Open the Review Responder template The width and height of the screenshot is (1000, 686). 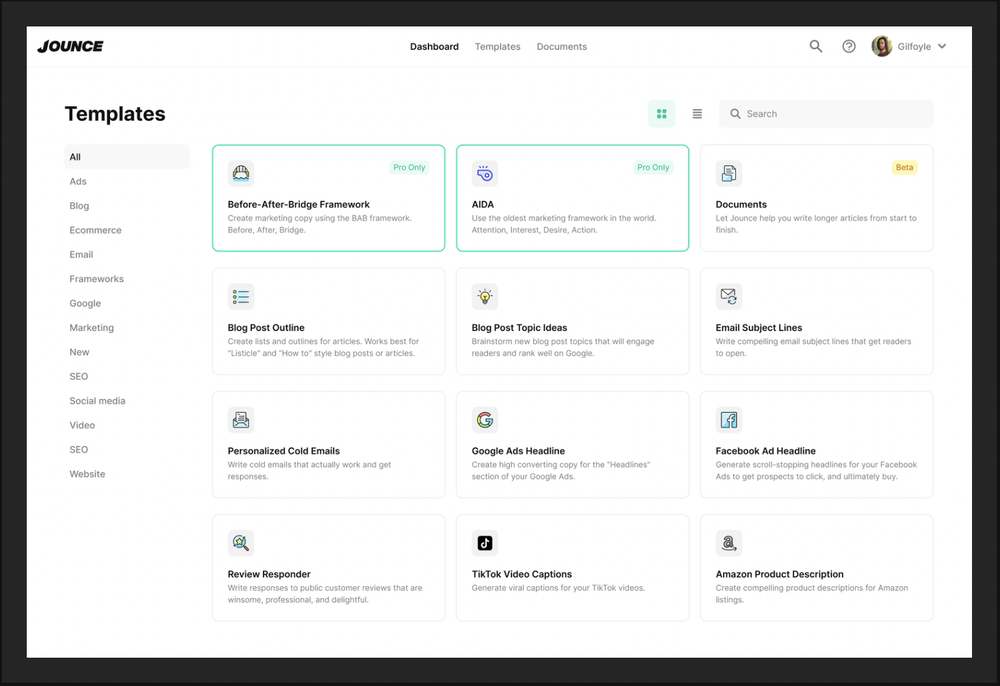tap(328, 568)
